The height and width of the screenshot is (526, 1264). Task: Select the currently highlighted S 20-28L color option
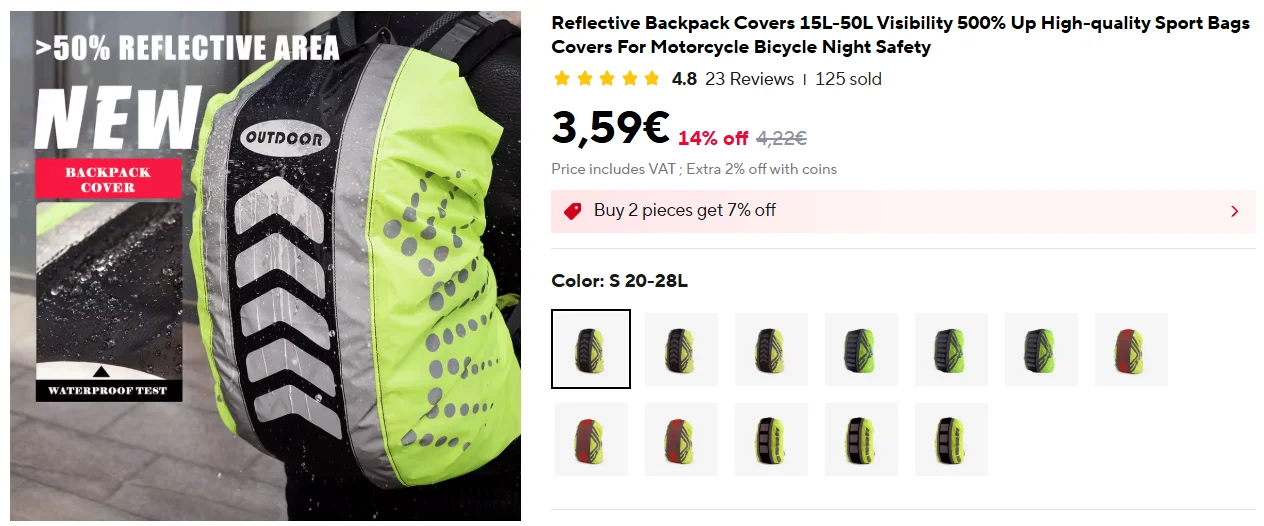[591, 349]
